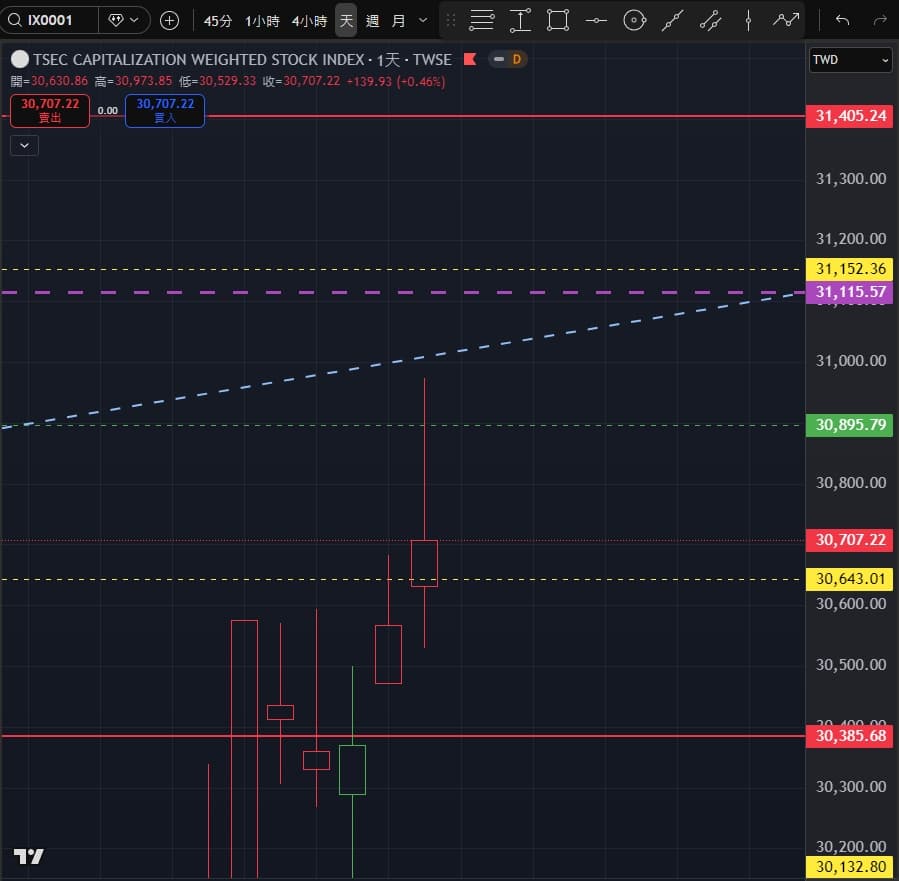Image resolution: width=899 pixels, height=881 pixels.
Task: Select the 月 monthly timeframe
Action: (x=398, y=21)
